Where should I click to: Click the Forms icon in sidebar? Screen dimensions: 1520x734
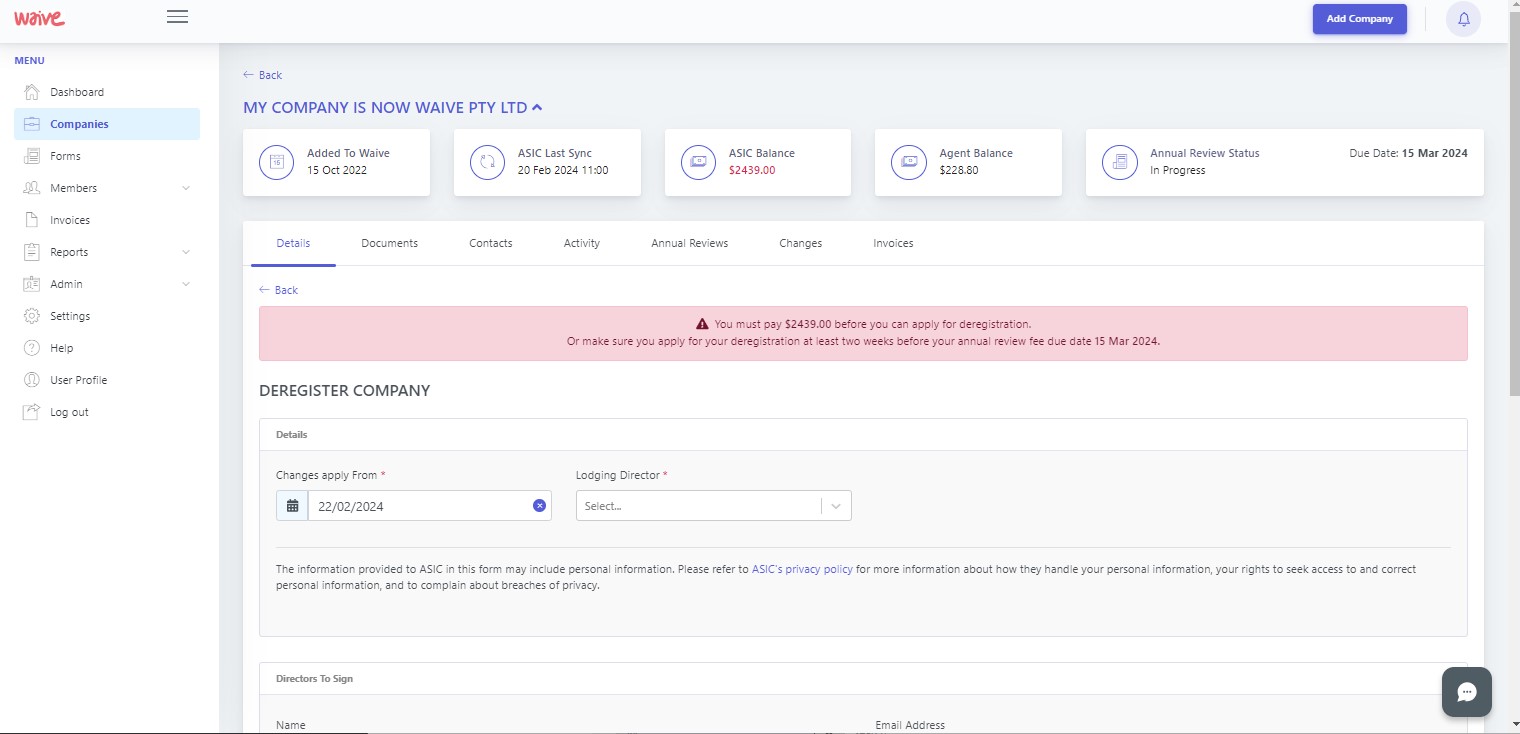(31, 156)
